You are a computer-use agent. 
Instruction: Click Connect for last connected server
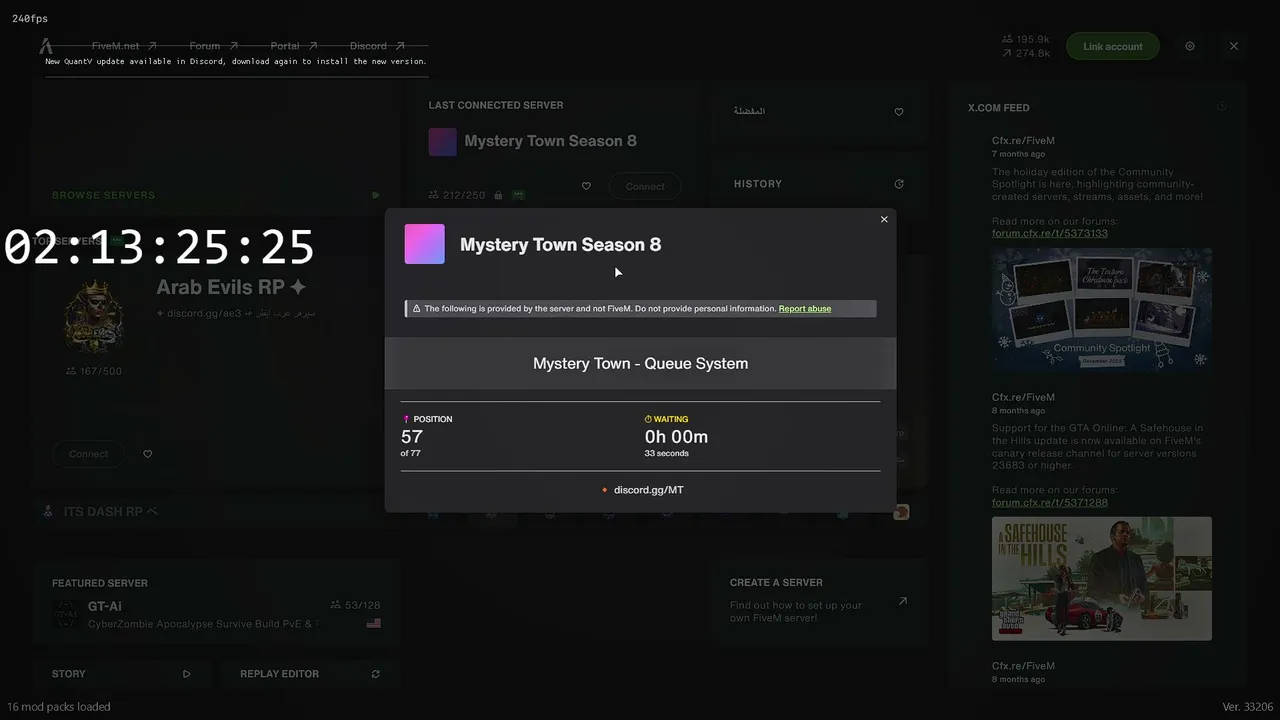tap(645, 186)
